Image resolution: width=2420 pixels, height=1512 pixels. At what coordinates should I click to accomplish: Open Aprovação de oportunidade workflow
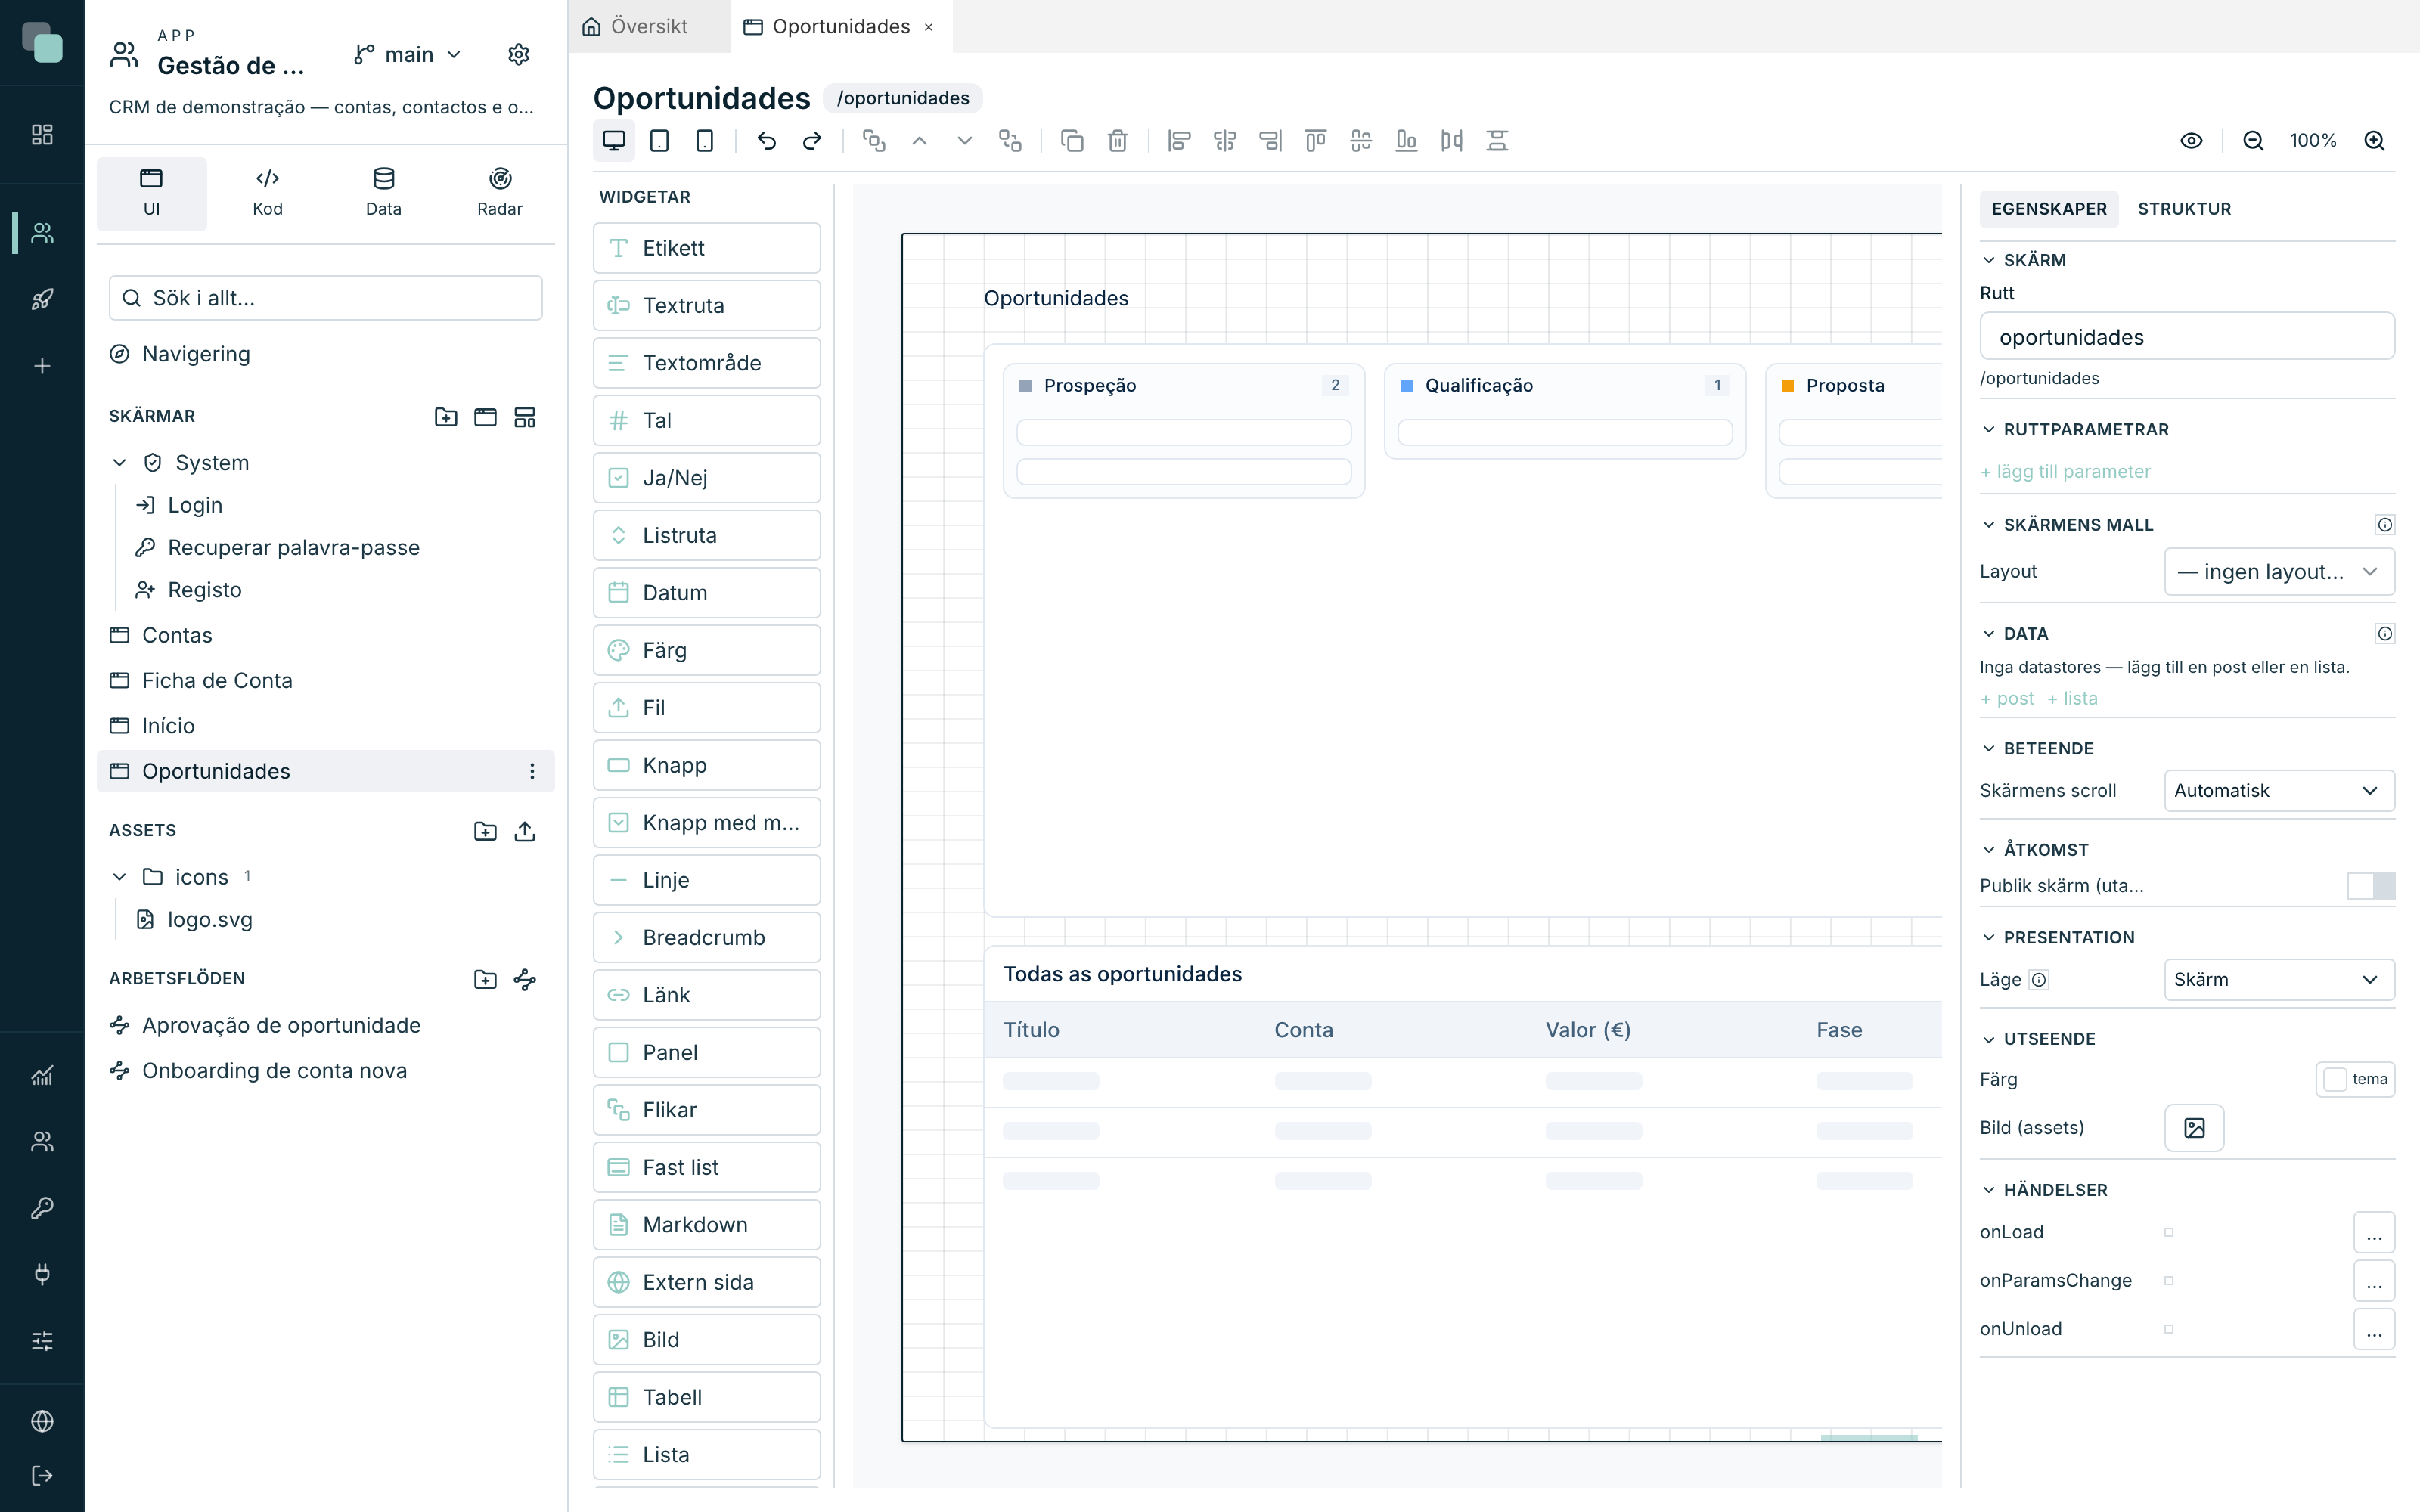[326, 1025]
